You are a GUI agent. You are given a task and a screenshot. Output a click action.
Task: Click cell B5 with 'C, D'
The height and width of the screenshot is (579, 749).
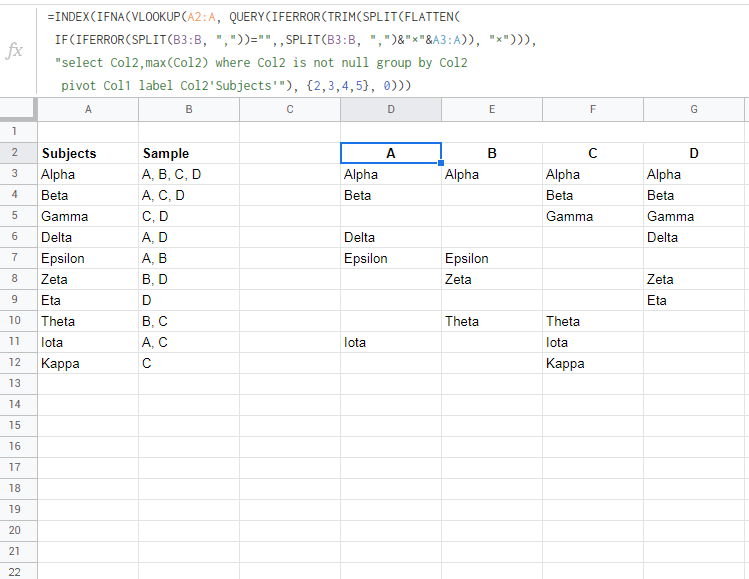[x=189, y=216]
